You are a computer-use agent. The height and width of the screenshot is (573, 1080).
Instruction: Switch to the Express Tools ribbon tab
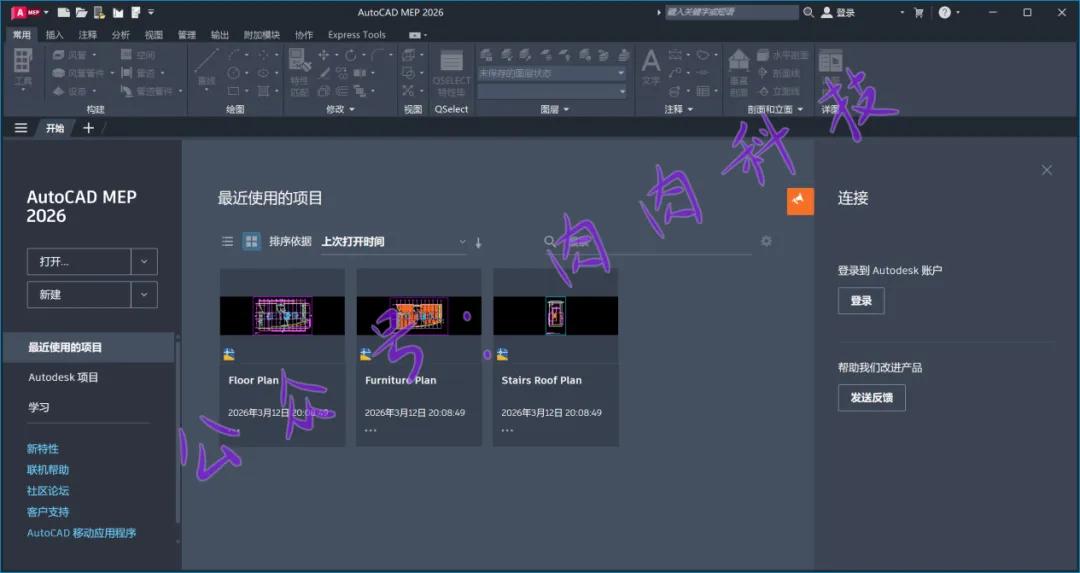[357, 35]
